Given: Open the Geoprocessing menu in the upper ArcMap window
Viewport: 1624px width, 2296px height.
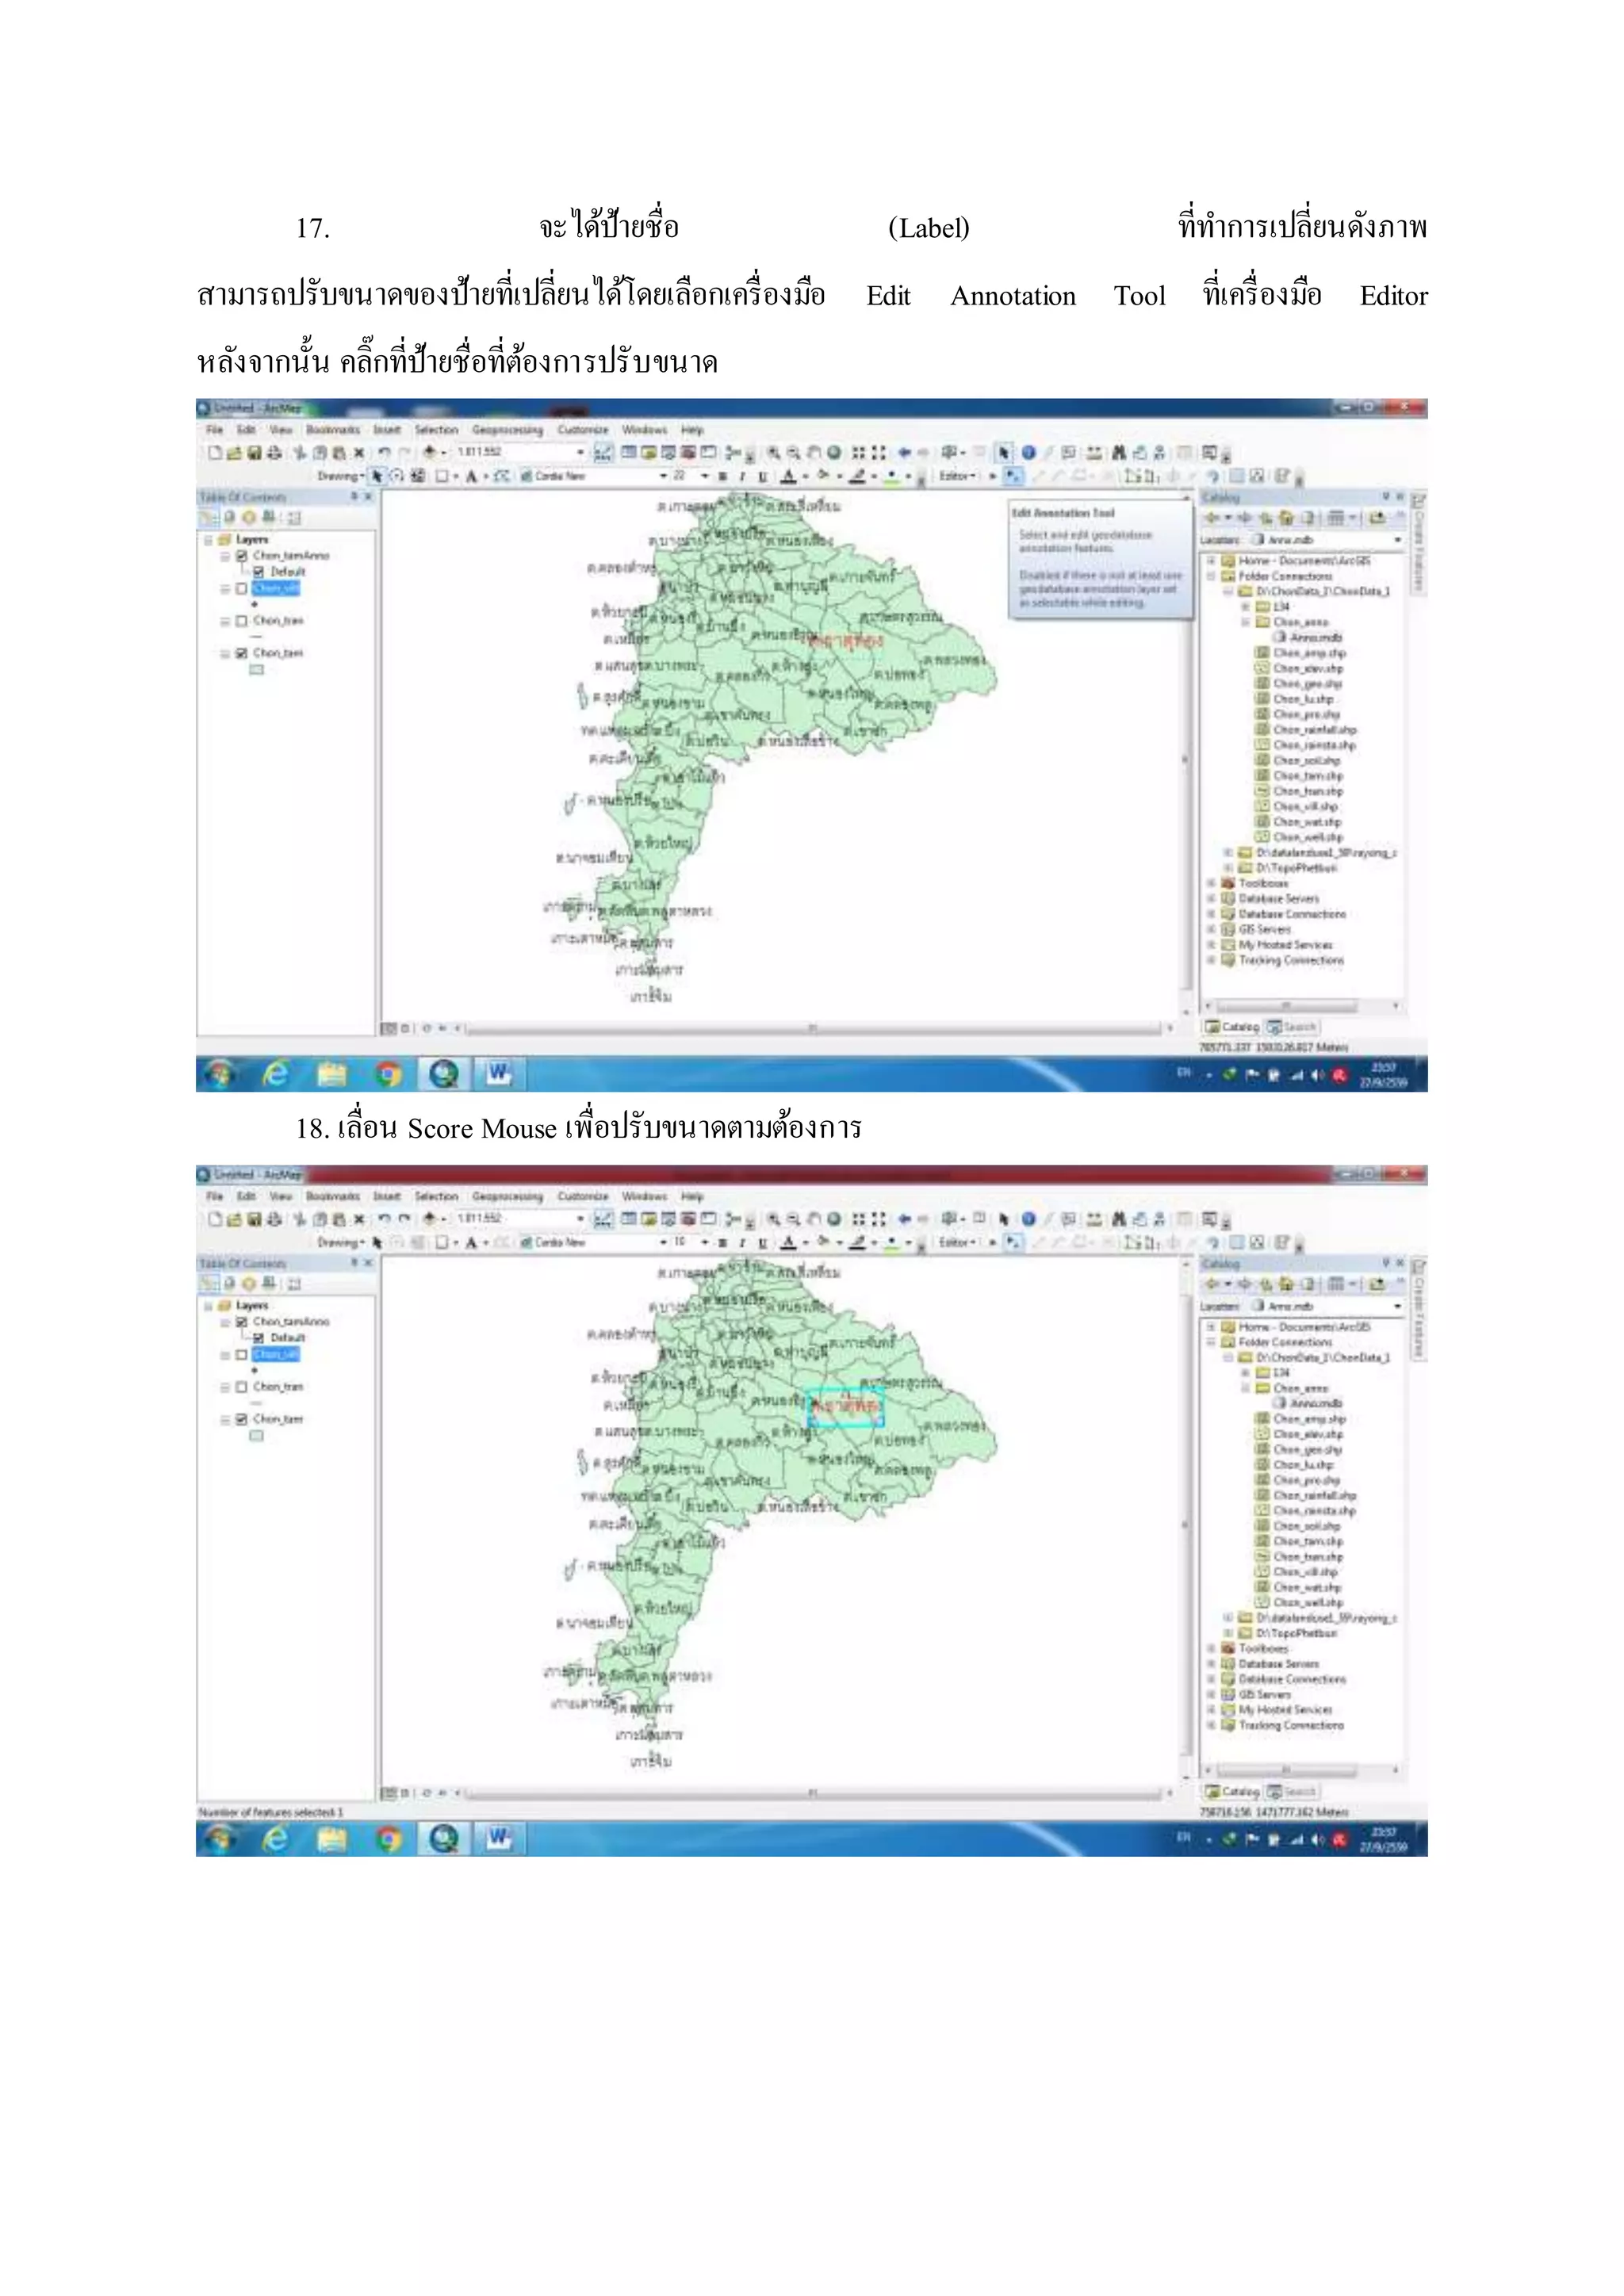Looking at the screenshot, I should pyautogui.click(x=507, y=430).
